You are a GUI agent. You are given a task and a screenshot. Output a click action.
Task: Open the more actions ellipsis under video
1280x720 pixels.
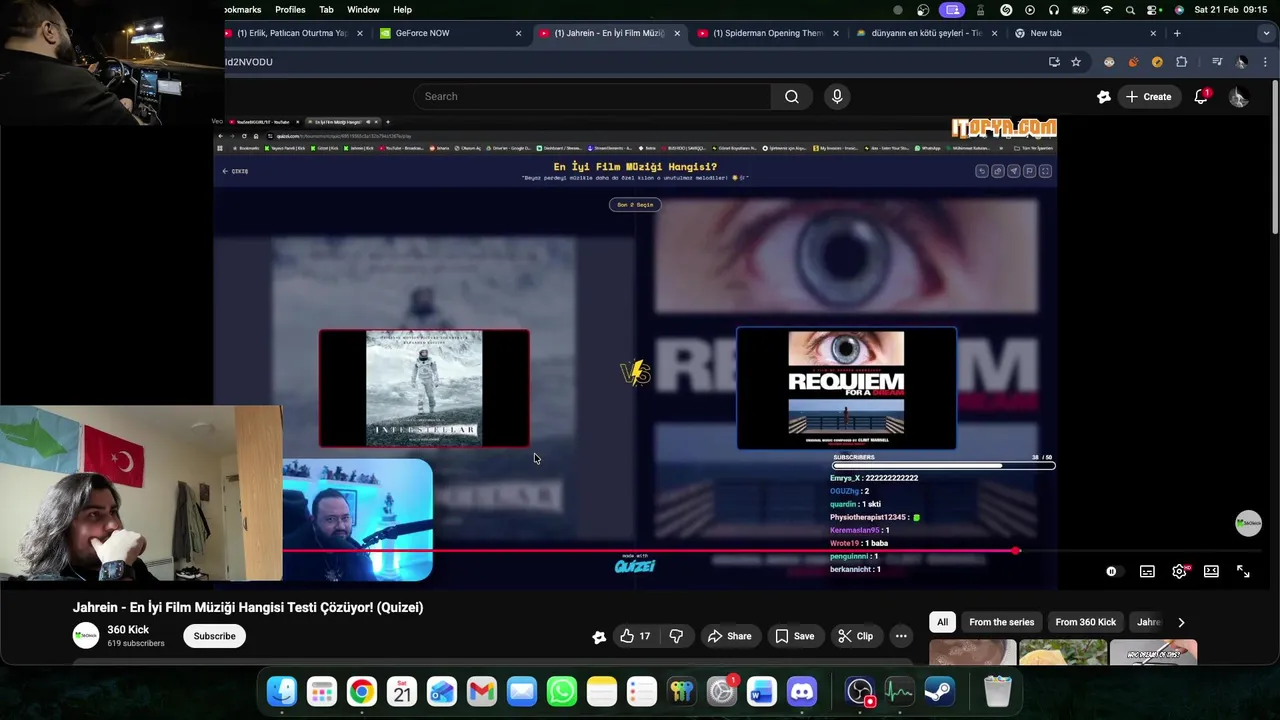coord(901,636)
